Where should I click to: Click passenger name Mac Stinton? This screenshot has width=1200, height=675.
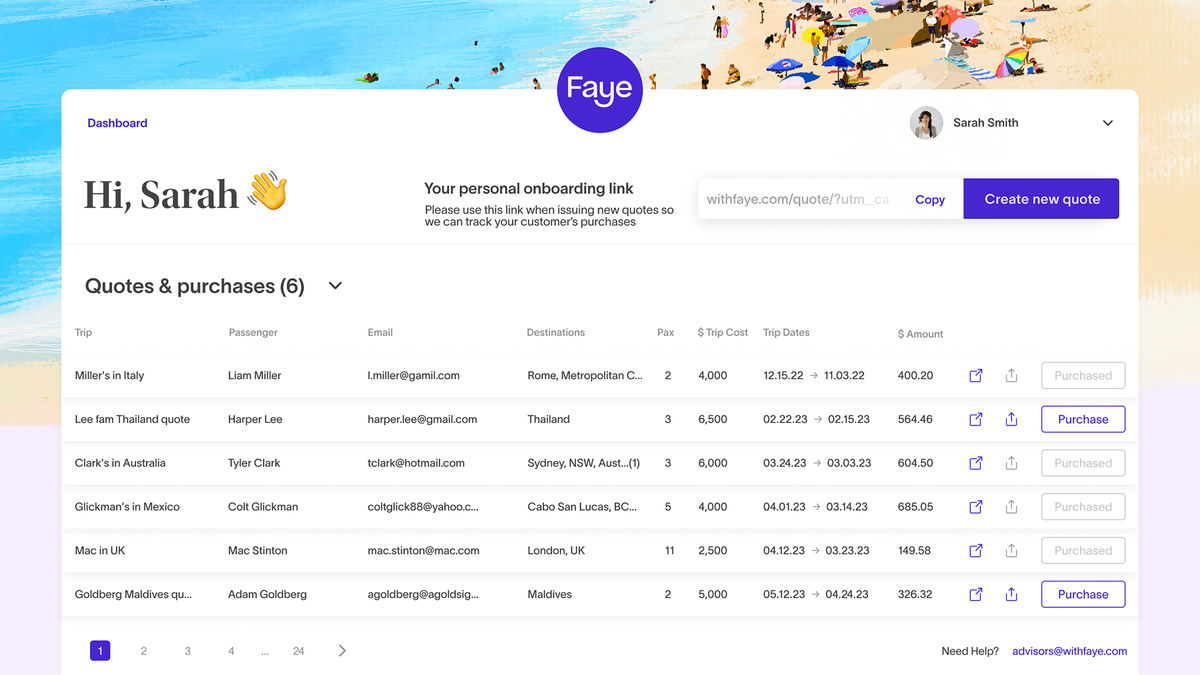pyautogui.click(x=257, y=551)
